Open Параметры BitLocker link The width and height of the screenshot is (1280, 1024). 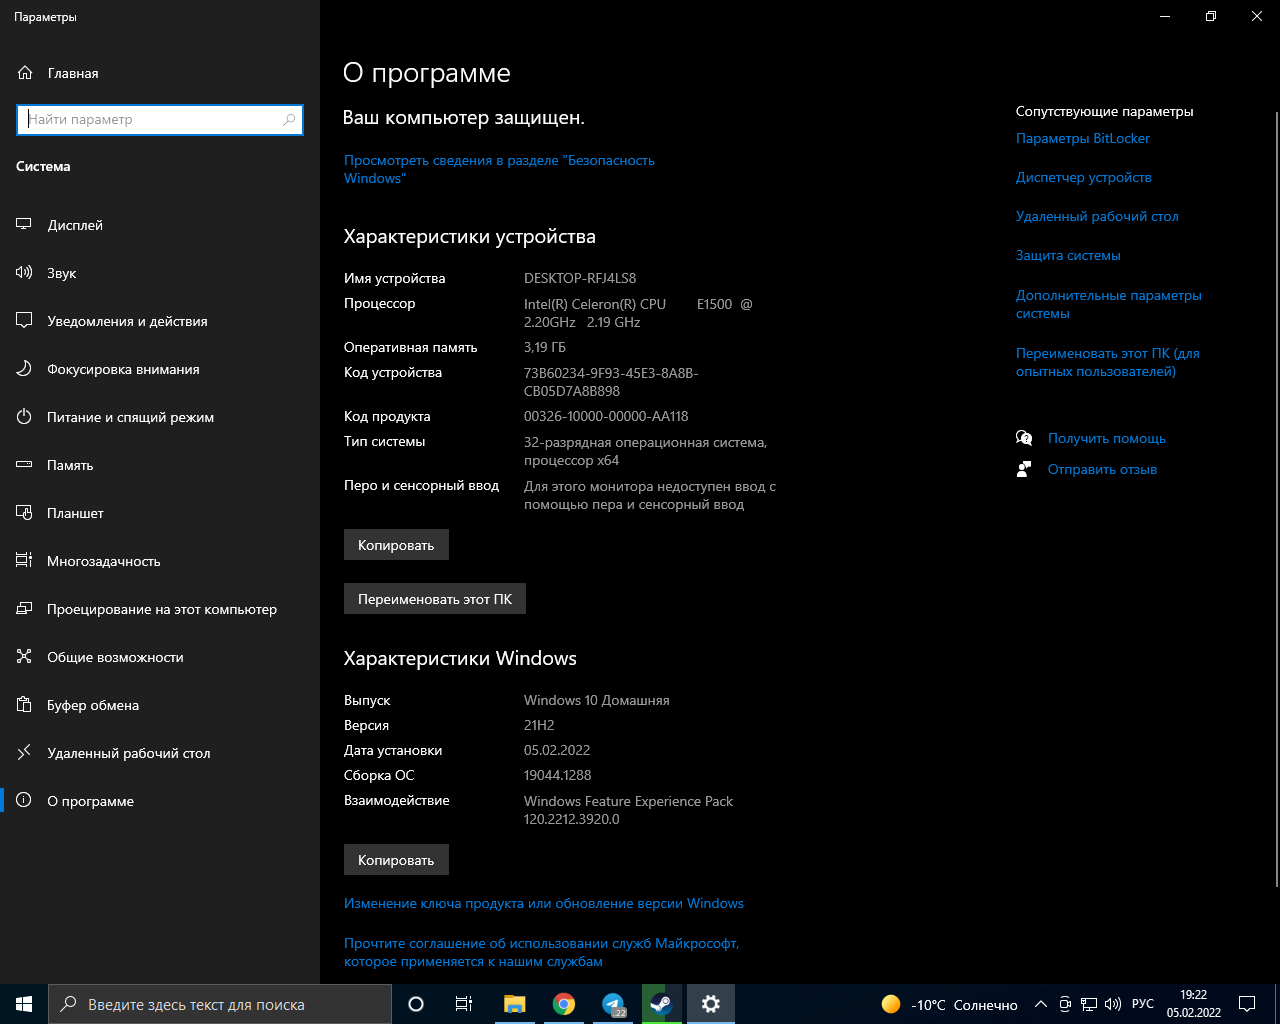(1083, 138)
